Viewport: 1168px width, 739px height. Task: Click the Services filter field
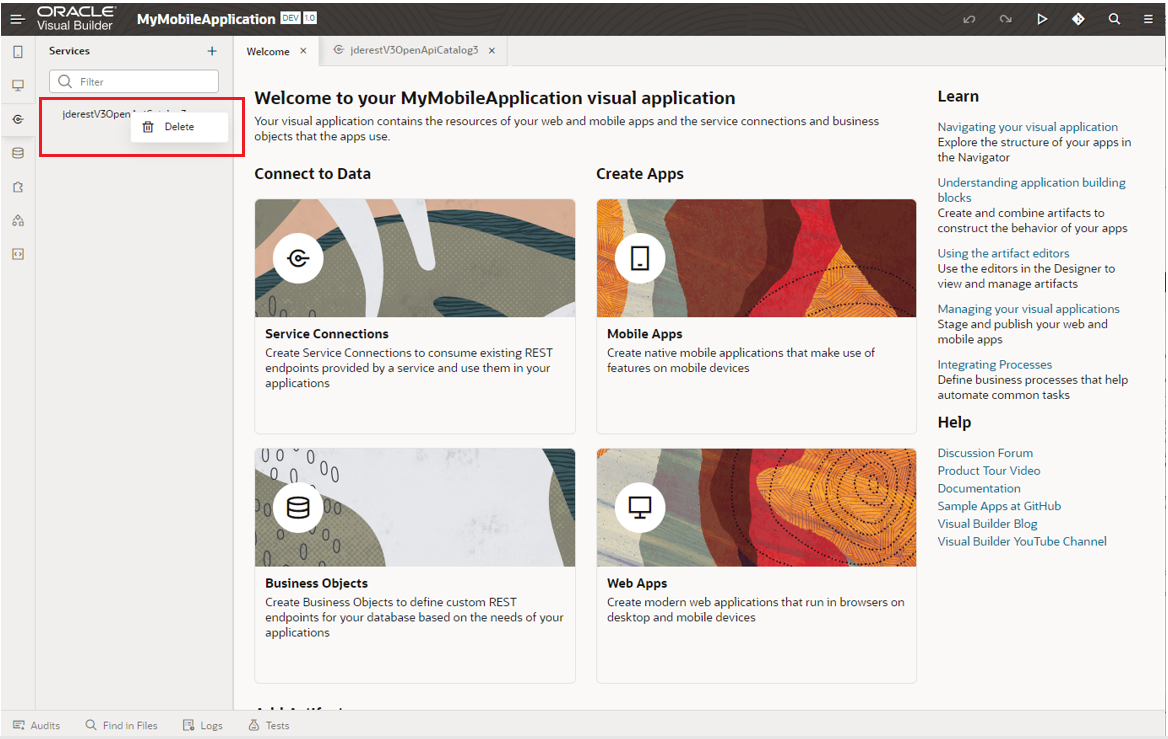coord(134,81)
